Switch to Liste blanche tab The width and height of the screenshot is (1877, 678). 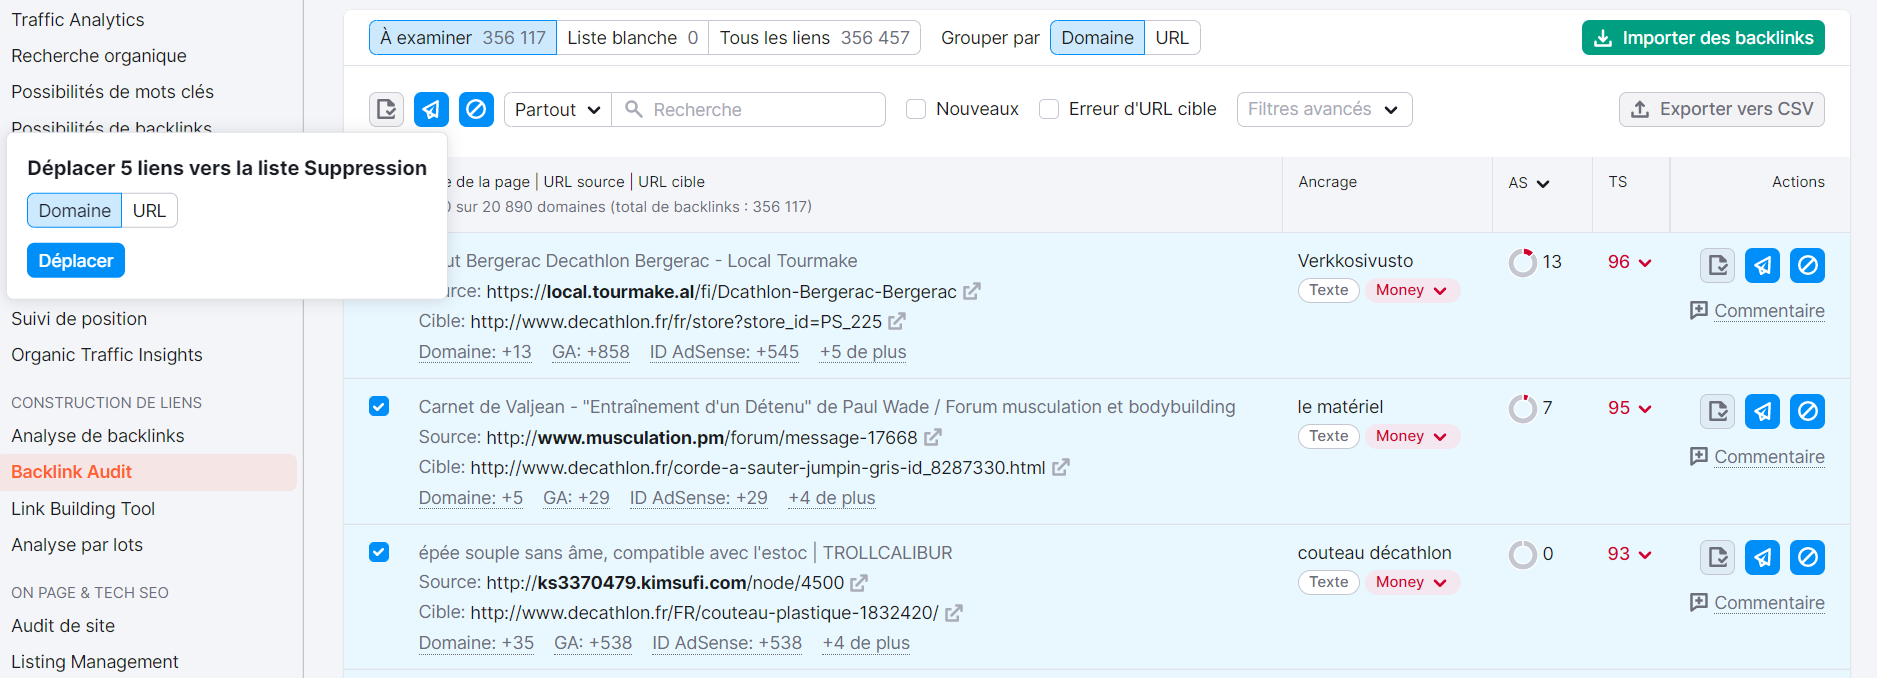coord(633,38)
